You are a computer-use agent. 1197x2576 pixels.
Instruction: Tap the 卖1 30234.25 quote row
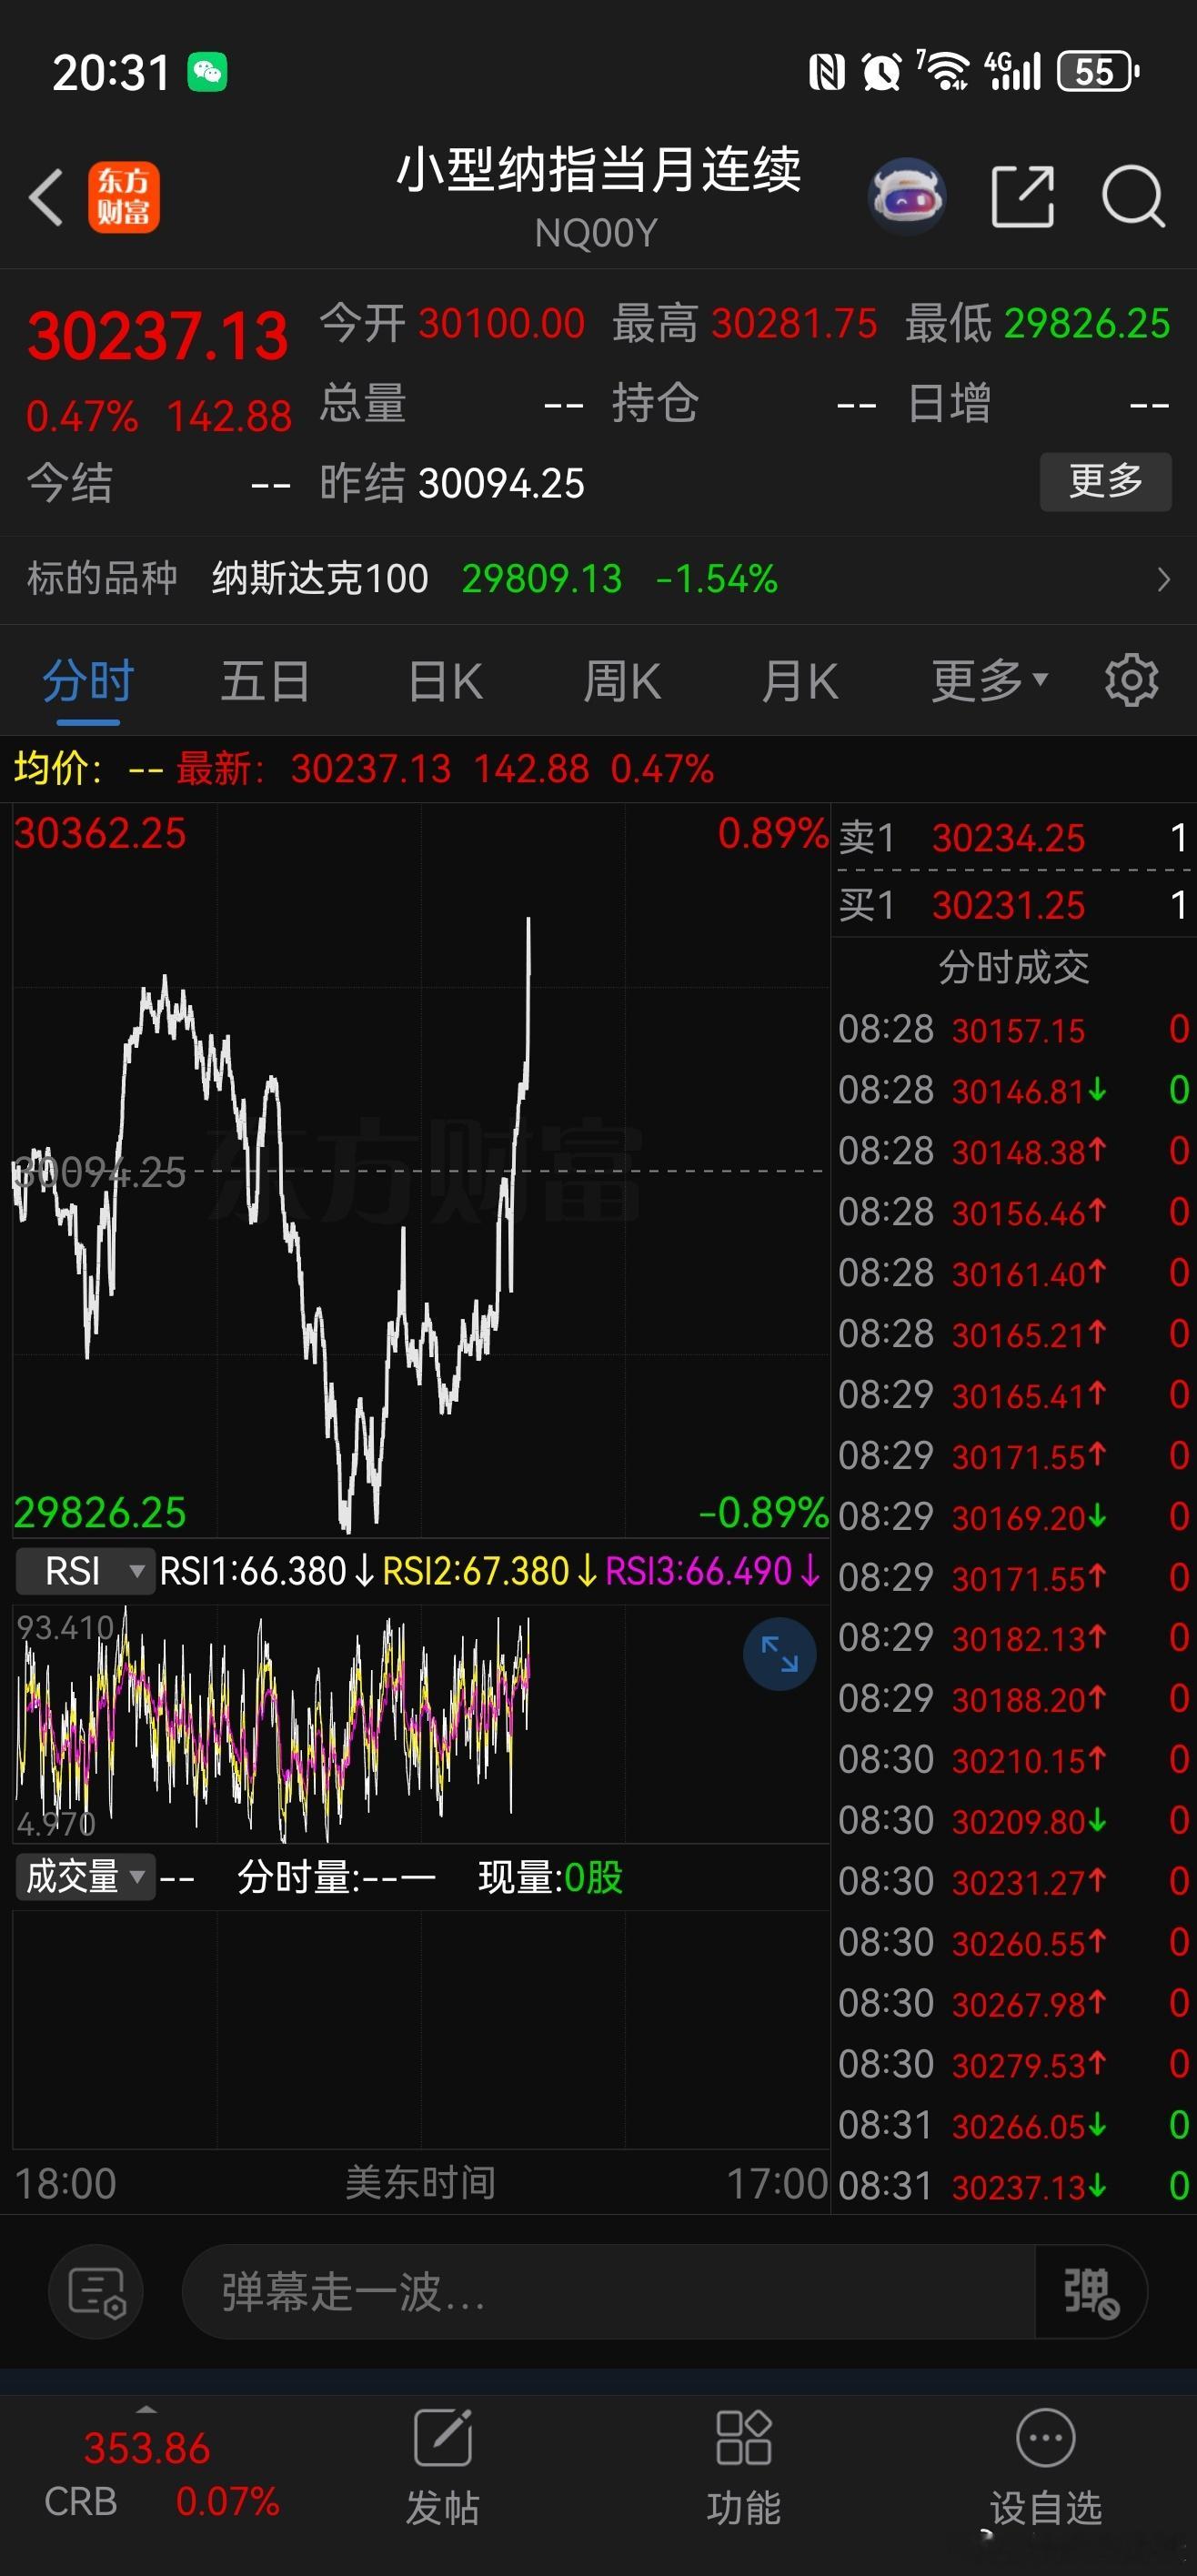(1012, 837)
